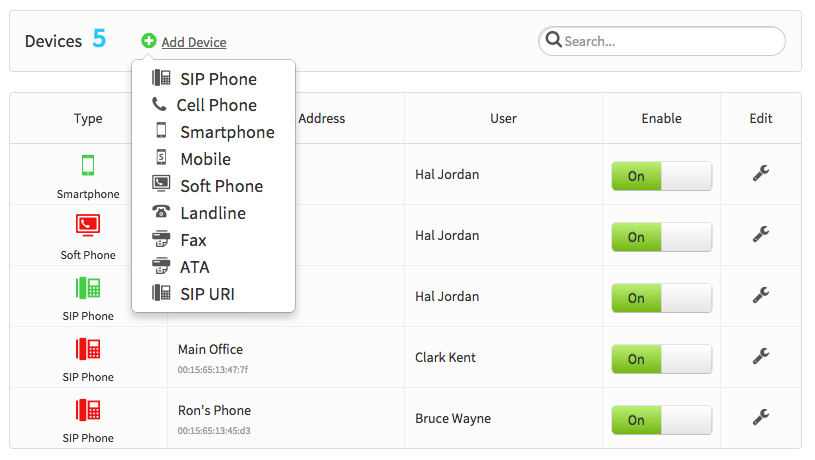Image resolution: width=815 pixels, height=460 pixels.
Task: Open the Add Device link
Action: (194, 42)
